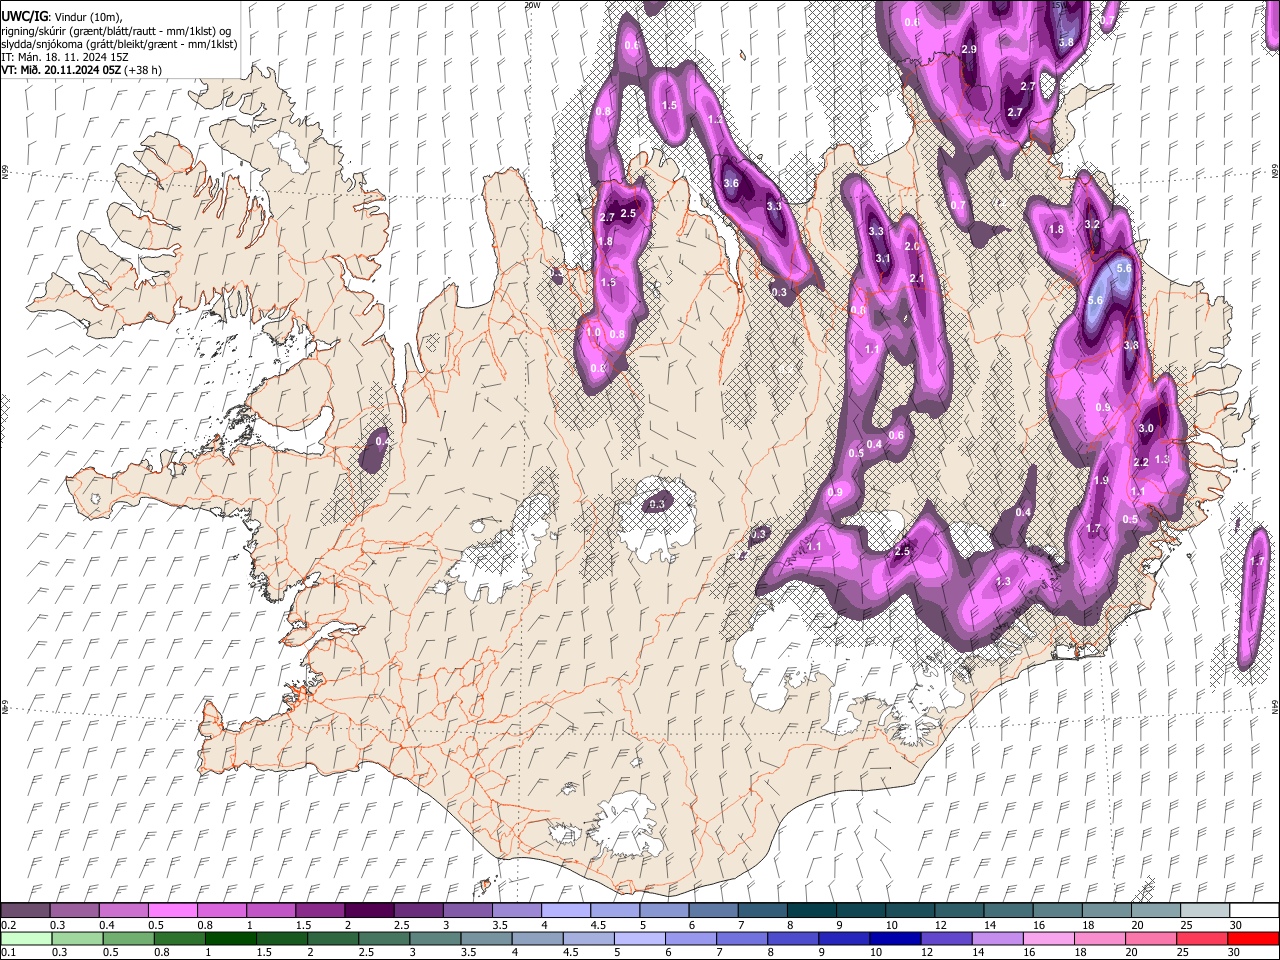Screen dimensions: 1280x960
Task: Click the 0.1 label in the bottom legend row
Action: [x=9, y=953]
